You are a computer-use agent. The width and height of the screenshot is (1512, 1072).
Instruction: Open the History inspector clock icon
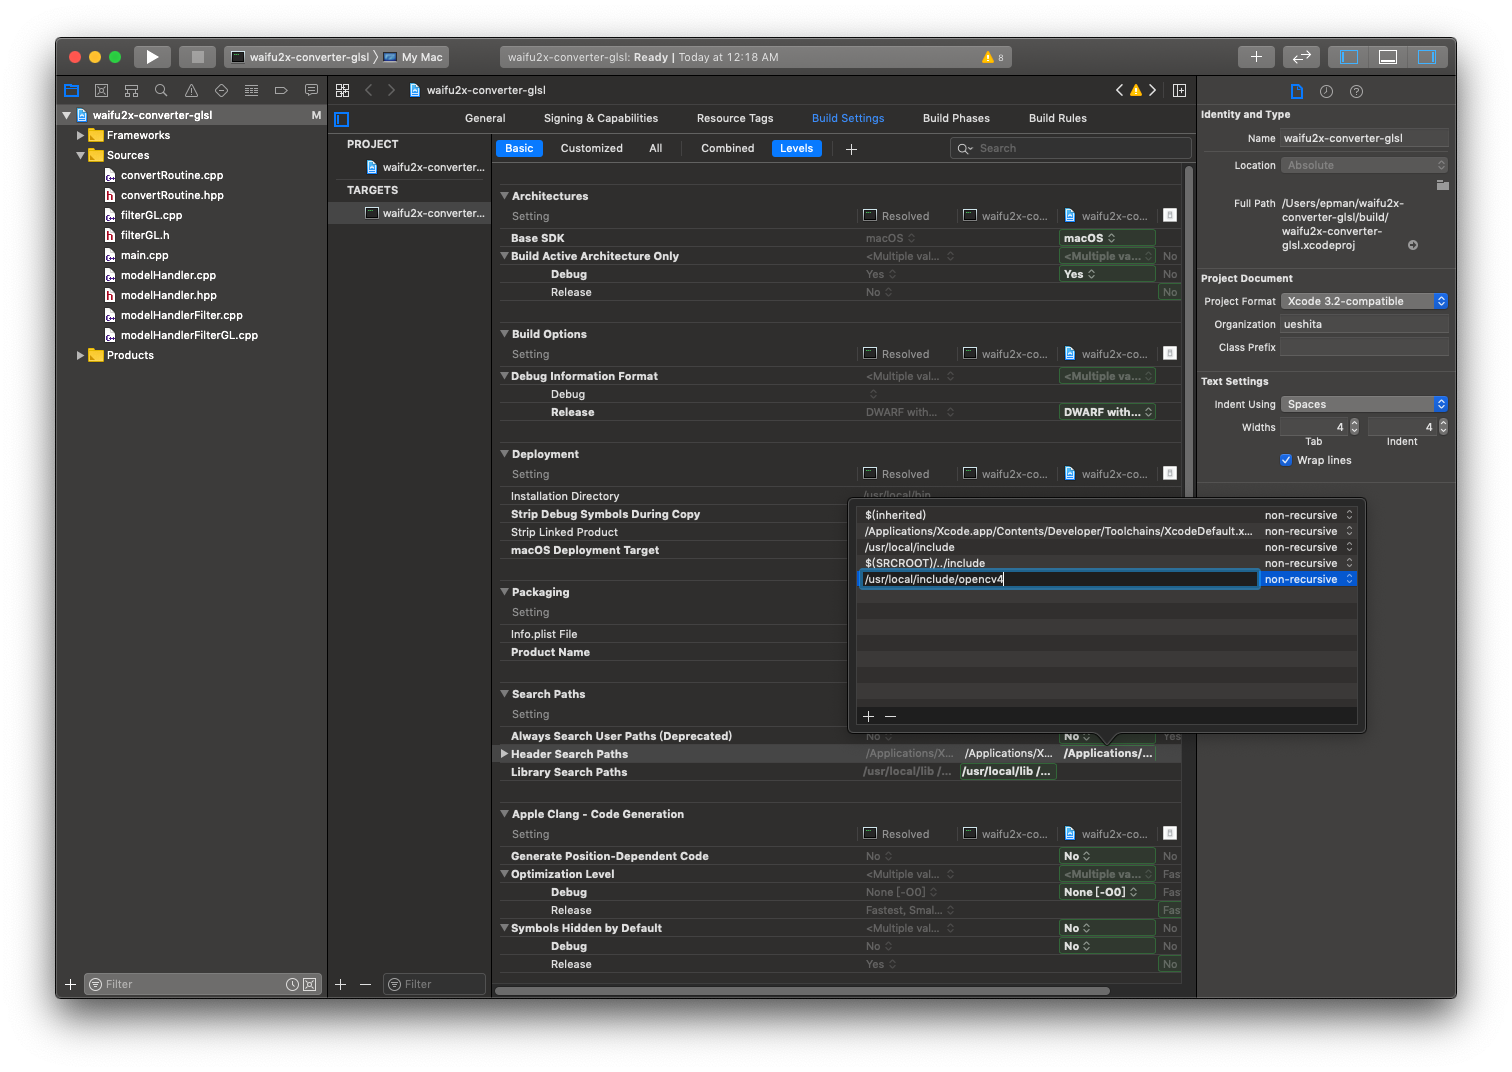pyautogui.click(x=1326, y=91)
